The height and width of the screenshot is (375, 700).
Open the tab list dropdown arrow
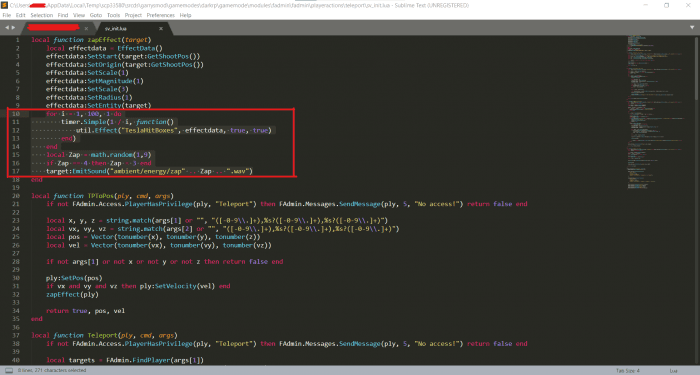(x=692, y=28)
